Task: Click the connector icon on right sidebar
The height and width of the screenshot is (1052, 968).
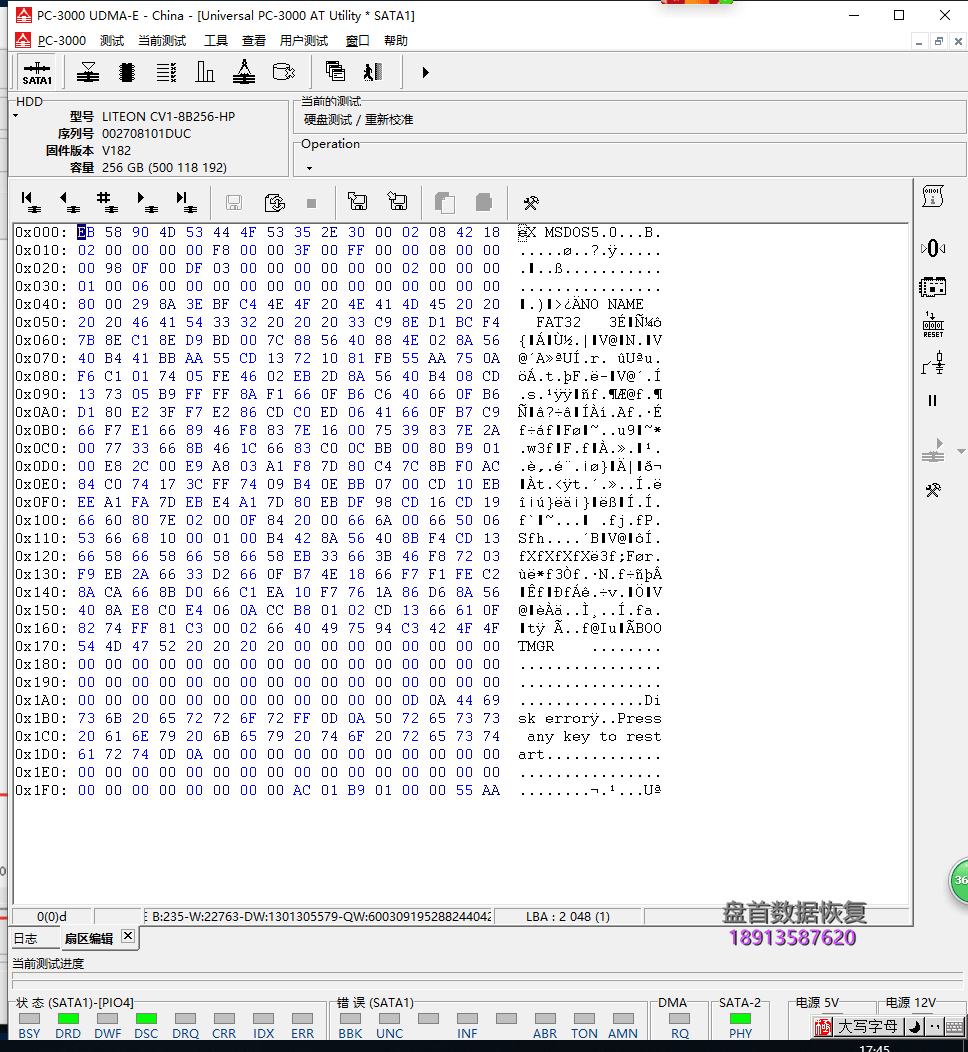Action: tap(933, 363)
